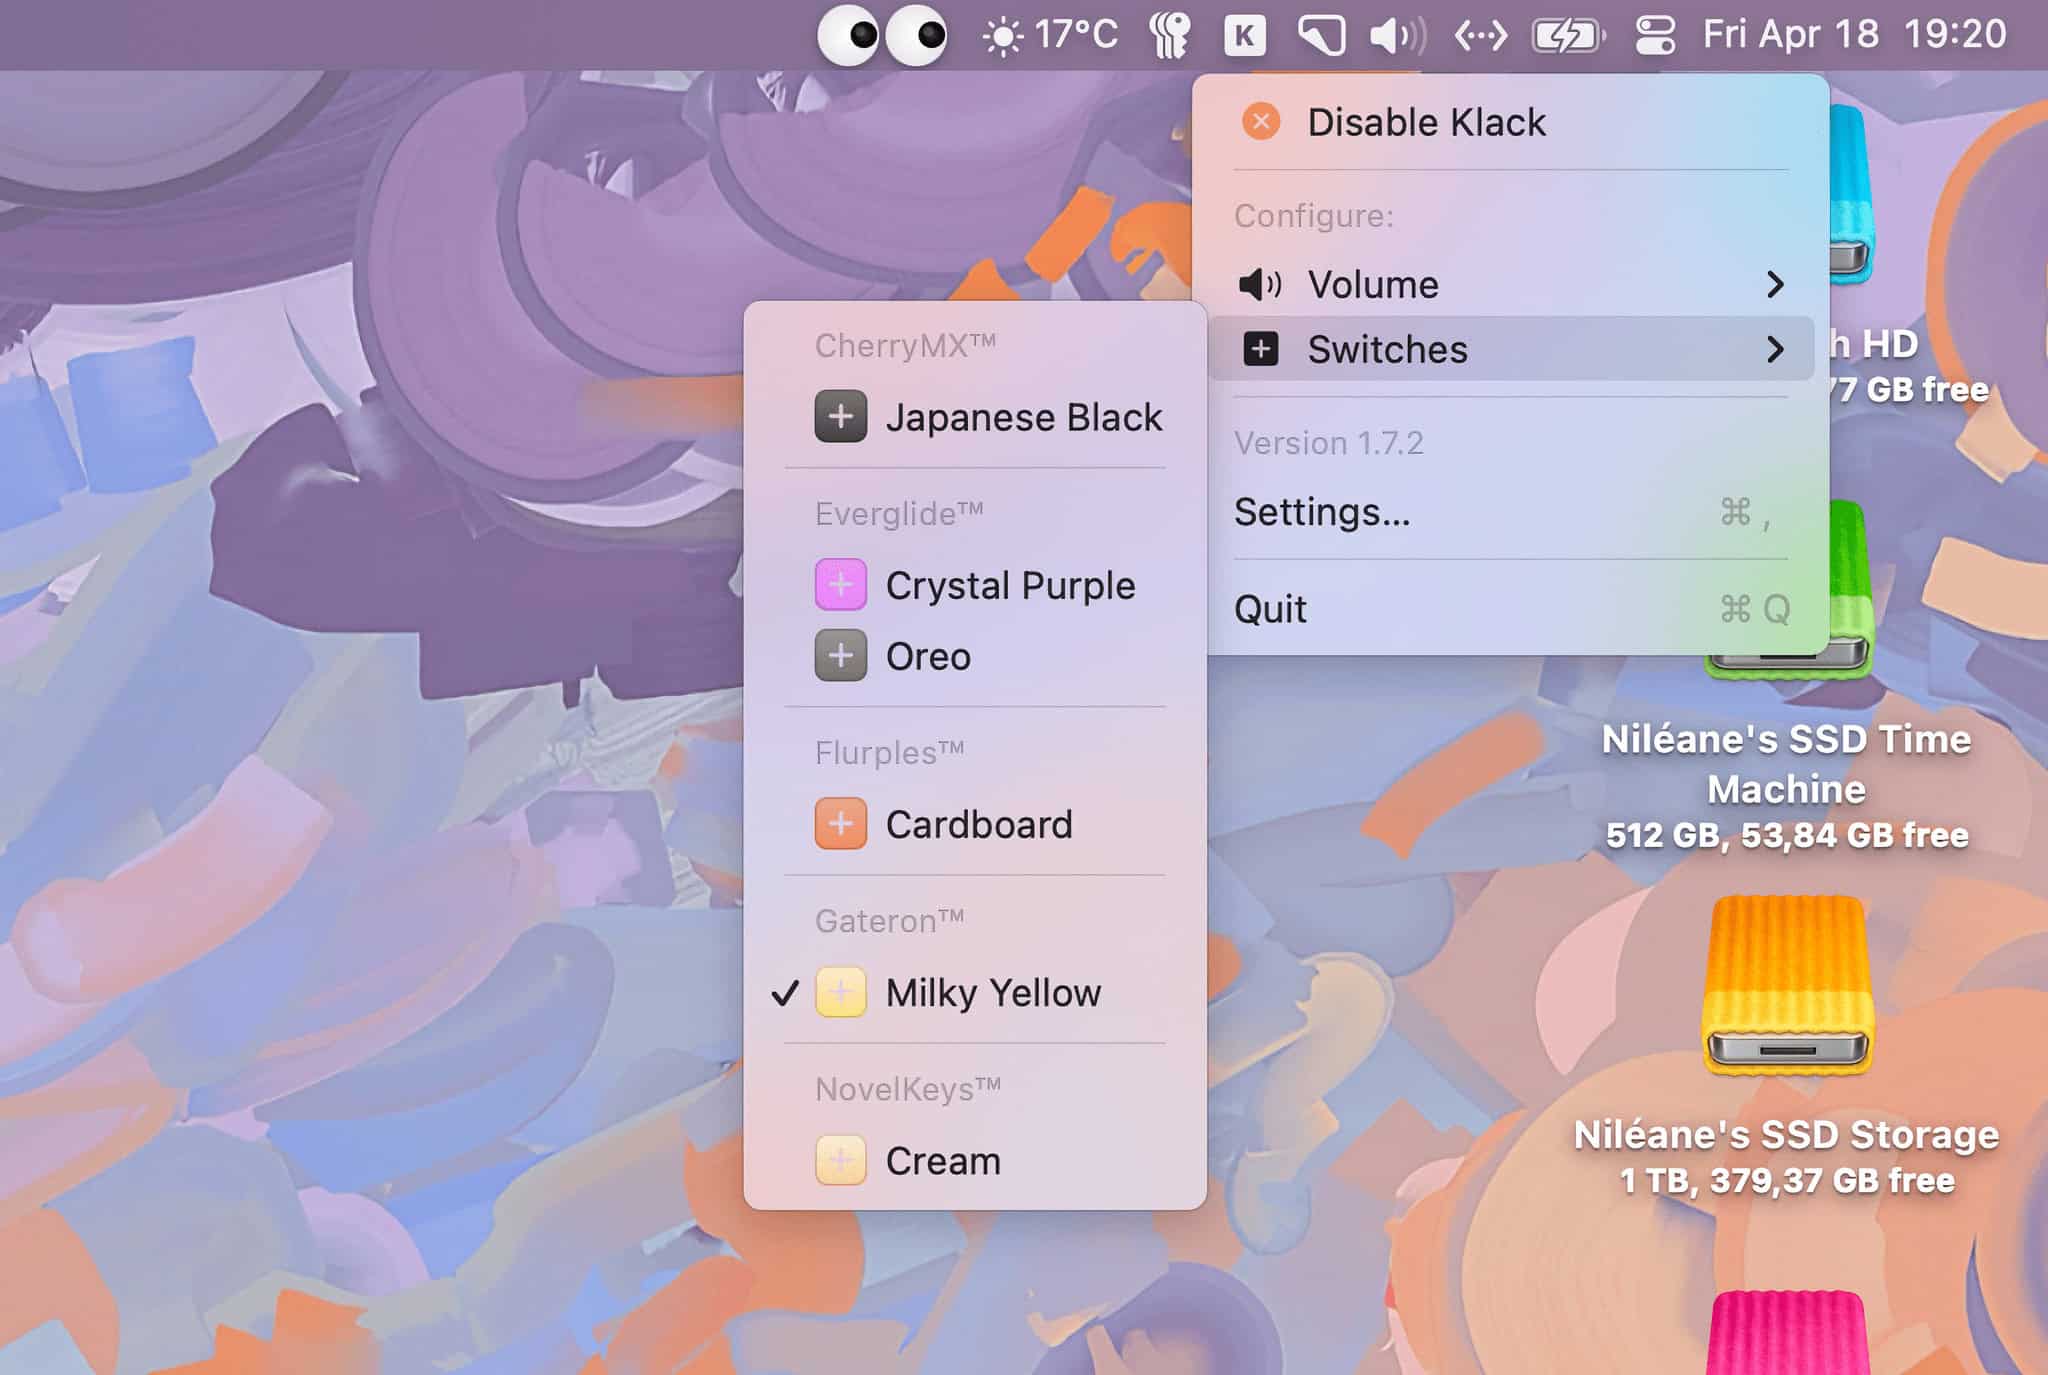Viewport: 2048px width, 1375px height.
Task: Open the Klack K icon in menu bar
Action: (x=1244, y=36)
